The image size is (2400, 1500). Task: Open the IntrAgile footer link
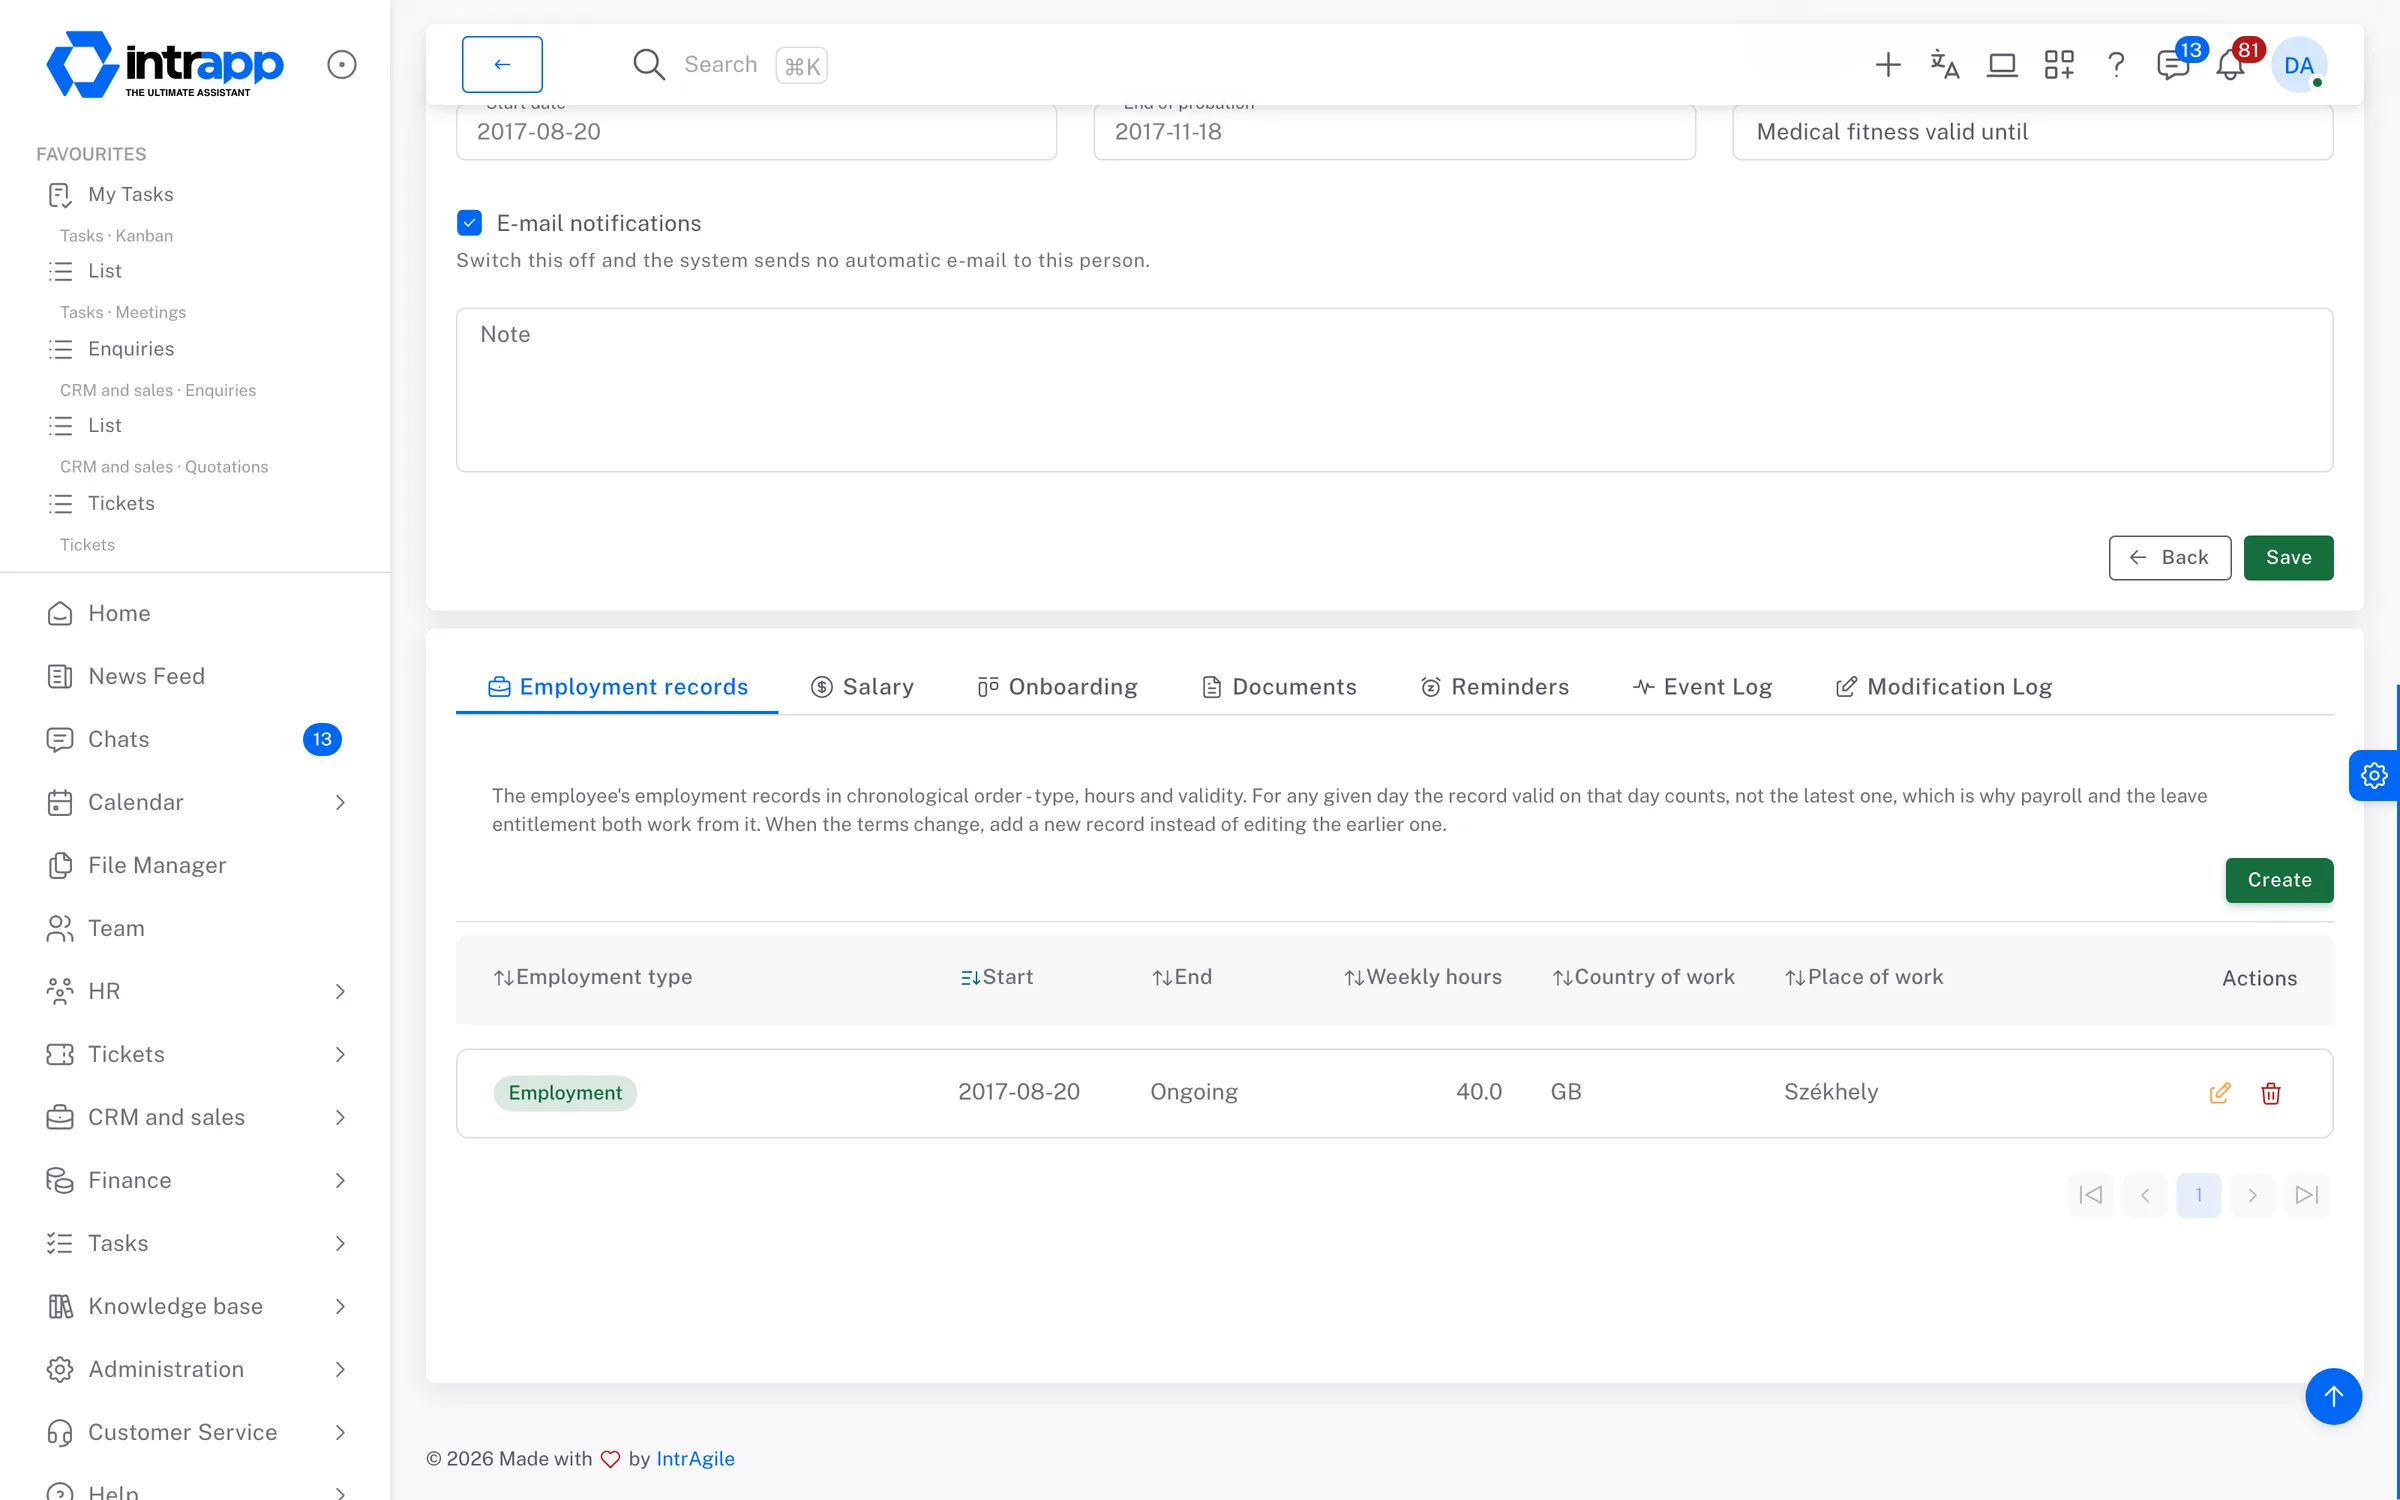[x=695, y=1459]
